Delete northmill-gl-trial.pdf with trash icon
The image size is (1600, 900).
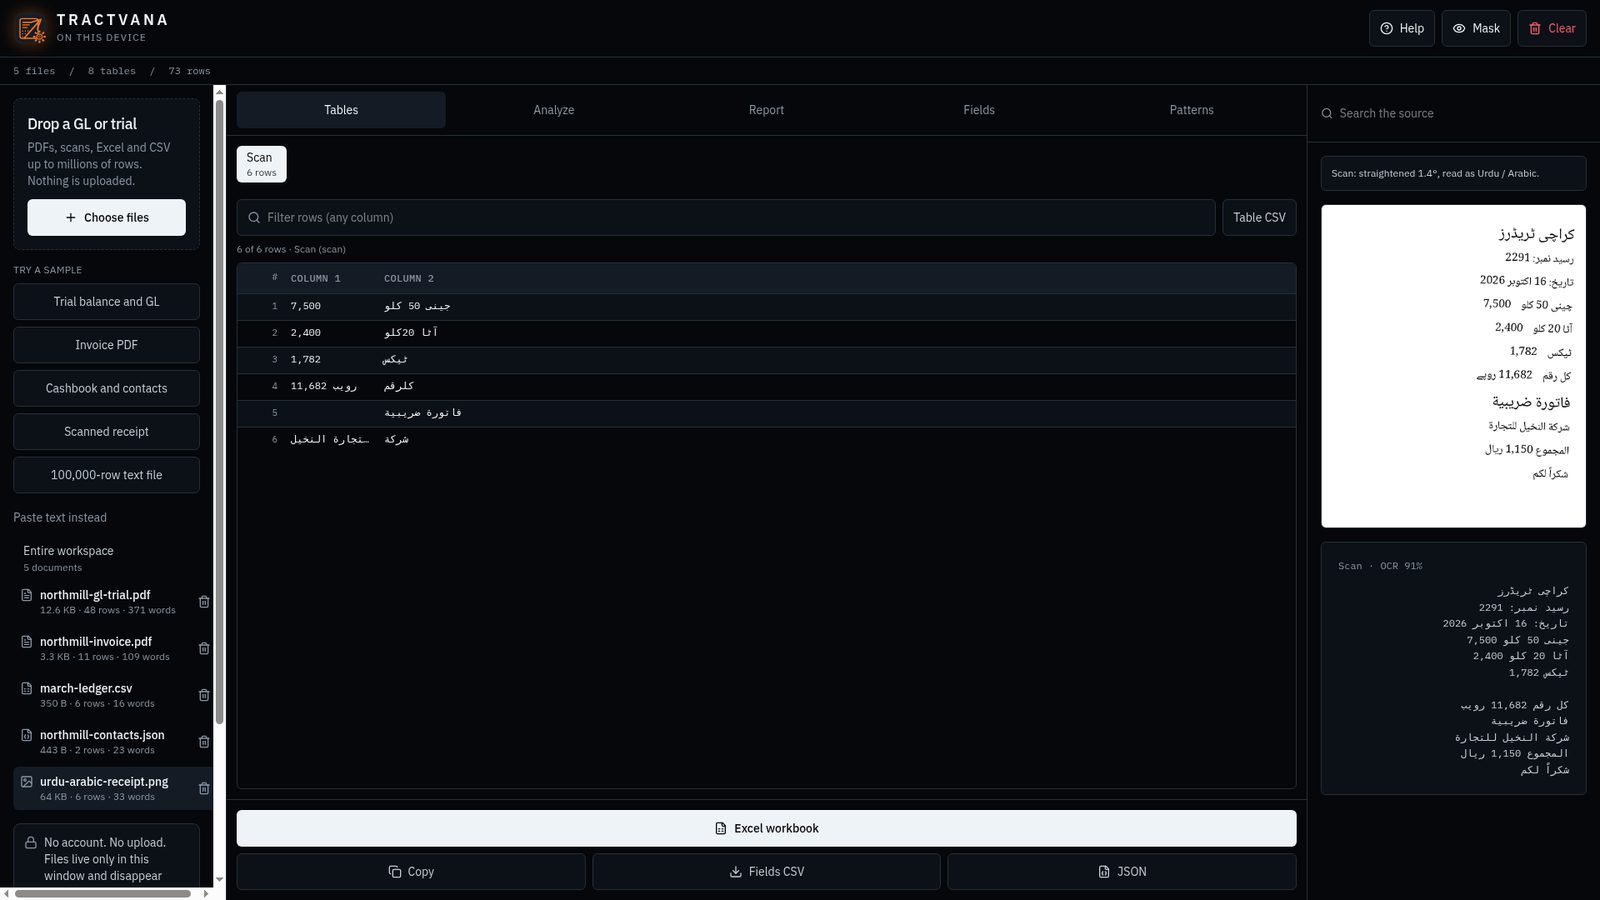204,602
